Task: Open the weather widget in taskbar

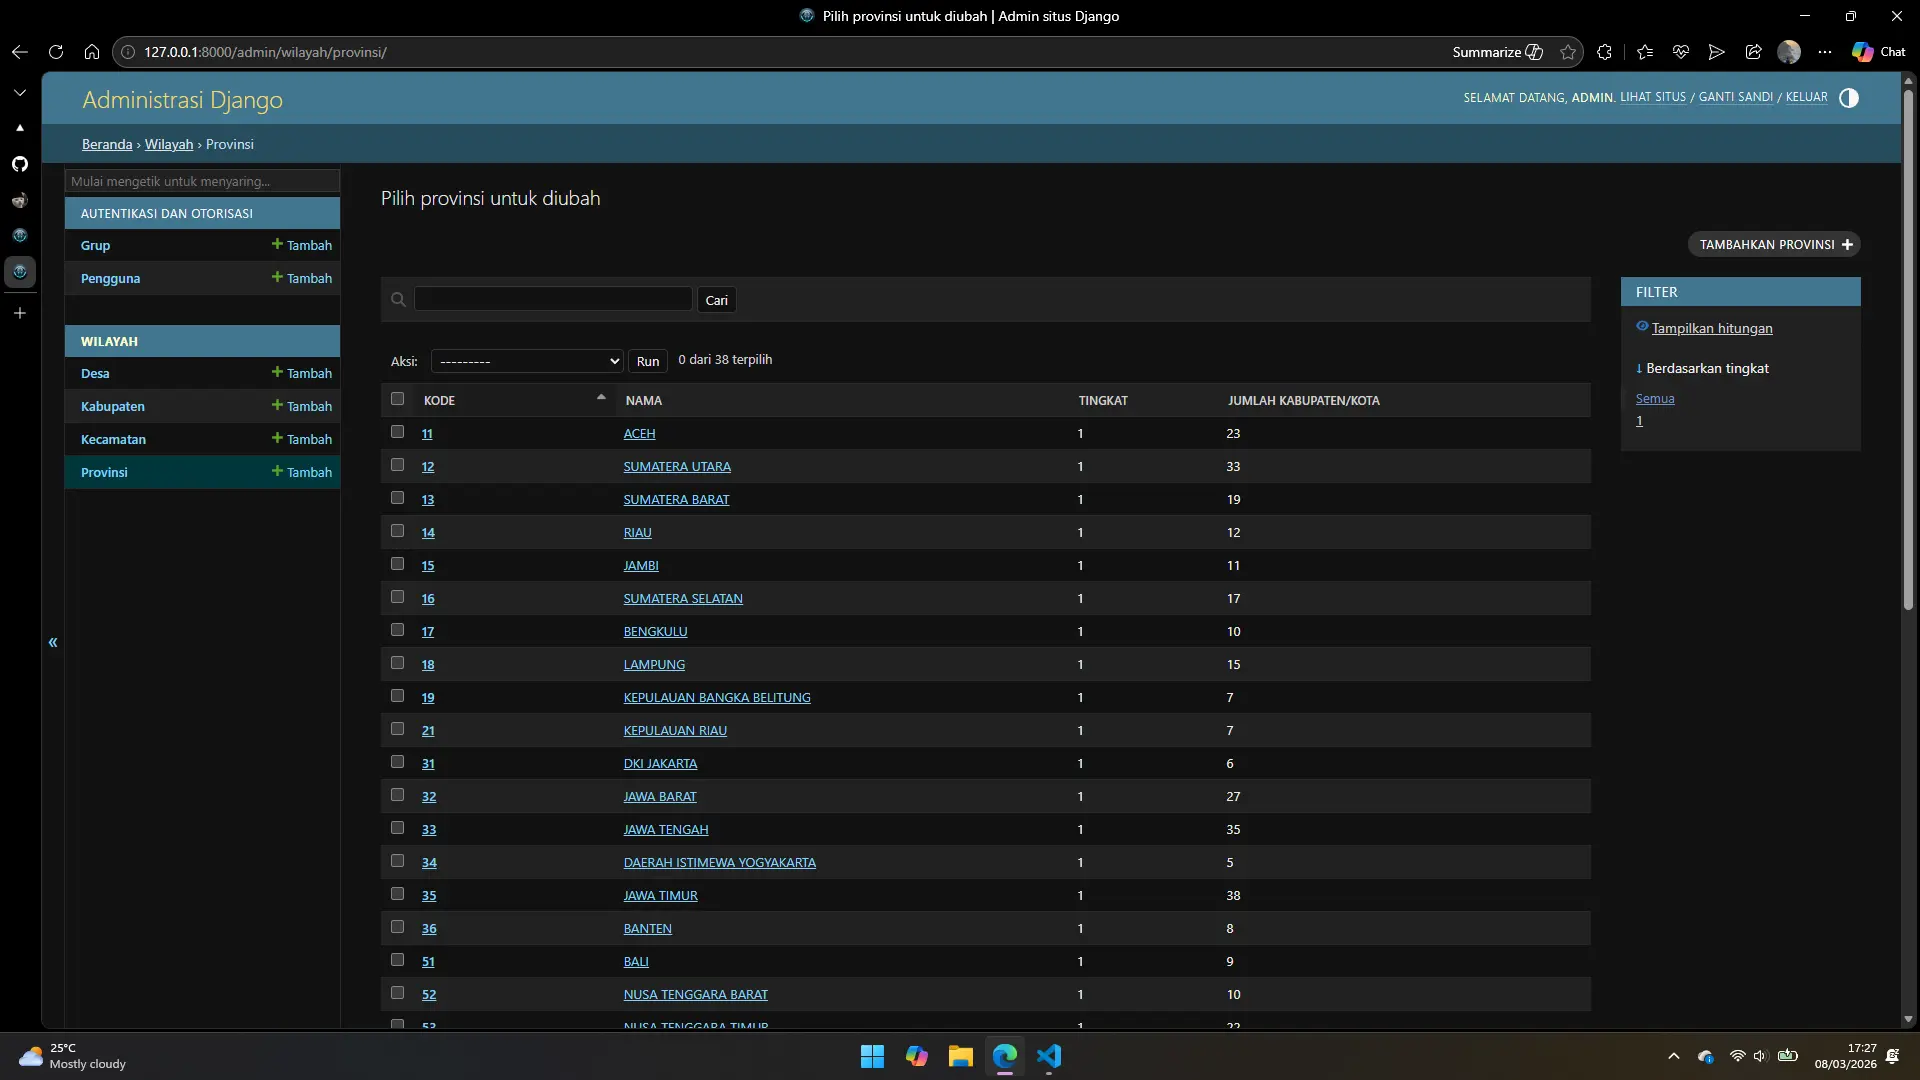Action: [73, 1056]
